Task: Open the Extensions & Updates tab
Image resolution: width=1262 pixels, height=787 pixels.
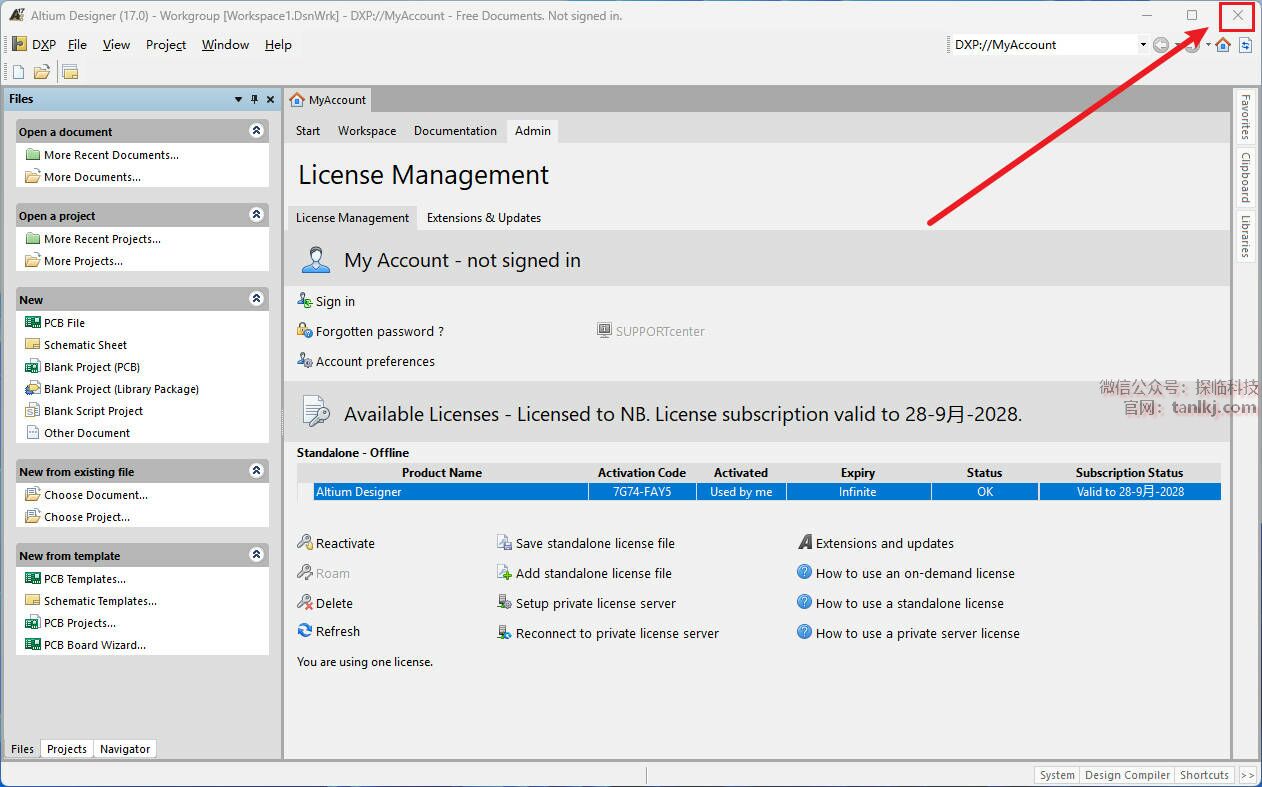Action: [x=484, y=217]
